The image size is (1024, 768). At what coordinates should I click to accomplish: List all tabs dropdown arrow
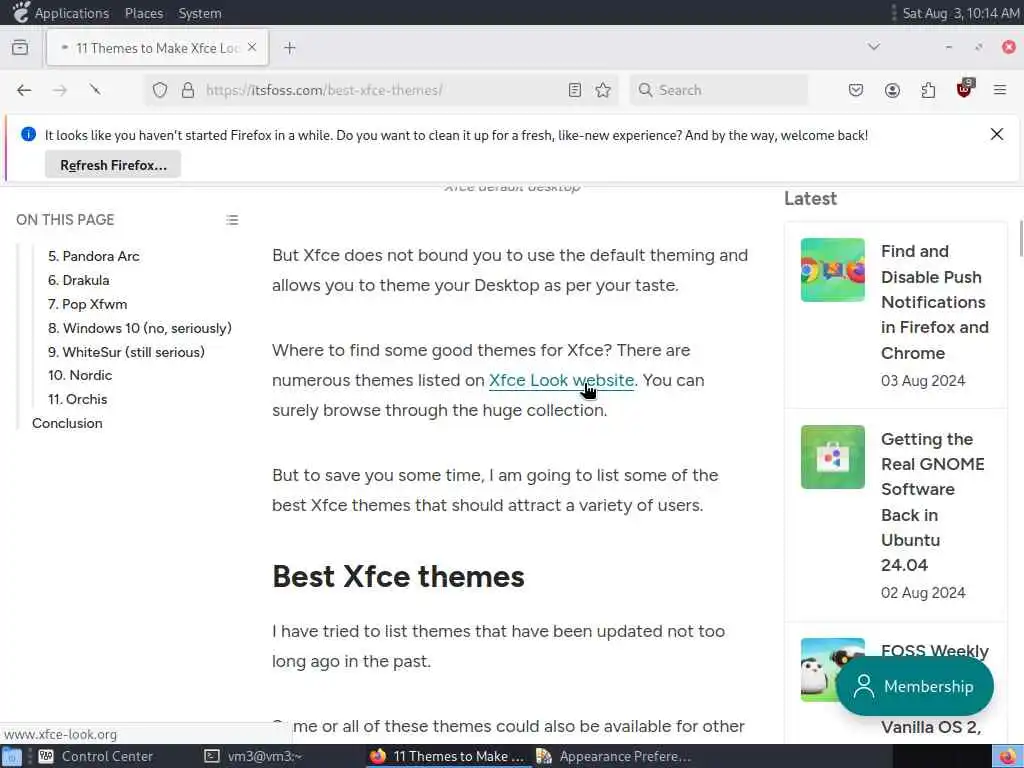tap(874, 47)
